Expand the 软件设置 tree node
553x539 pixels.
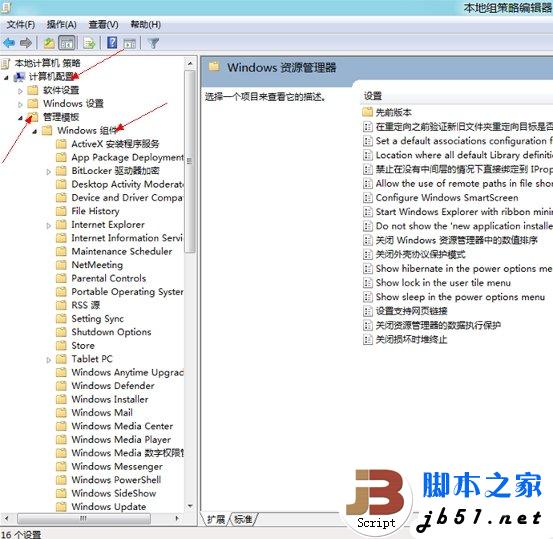tap(20, 91)
